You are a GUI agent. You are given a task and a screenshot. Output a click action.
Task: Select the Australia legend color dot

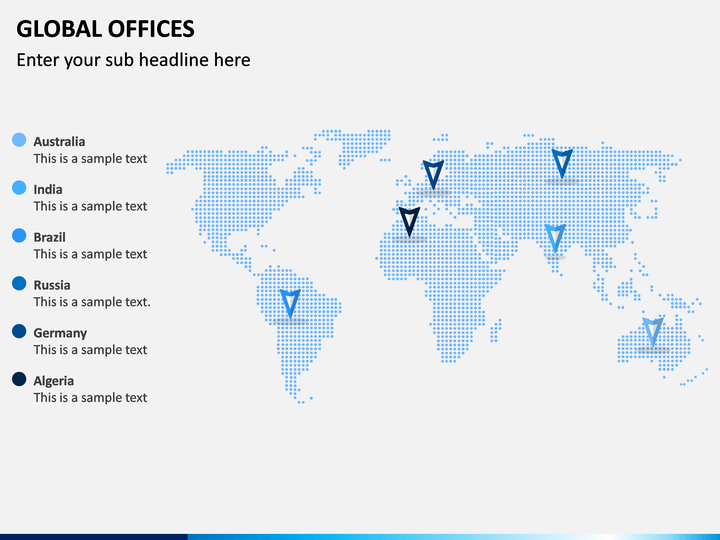pos(19,140)
